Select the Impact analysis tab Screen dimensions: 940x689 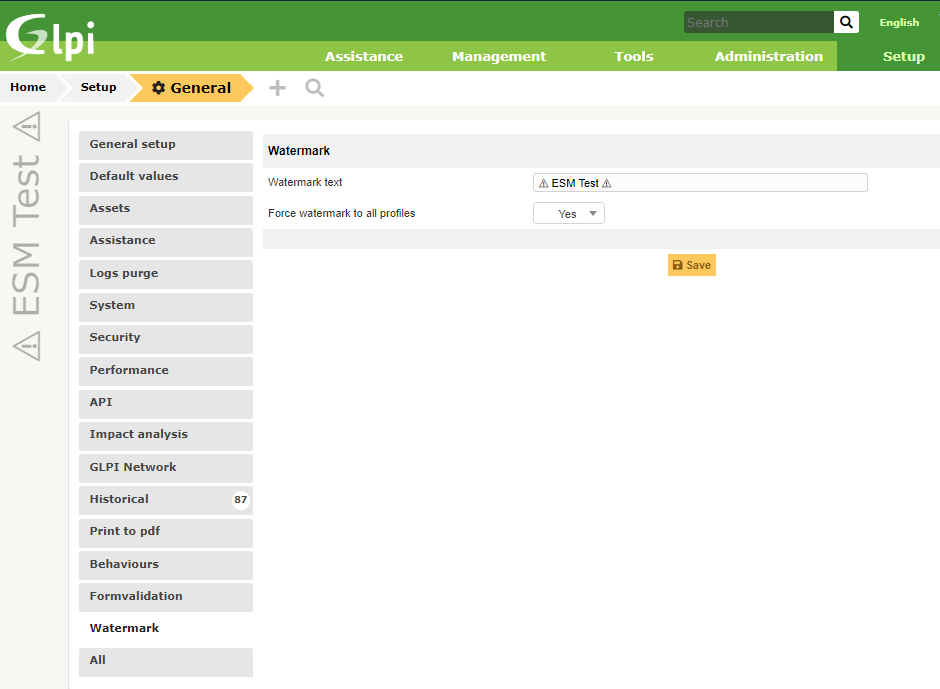coord(165,436)
